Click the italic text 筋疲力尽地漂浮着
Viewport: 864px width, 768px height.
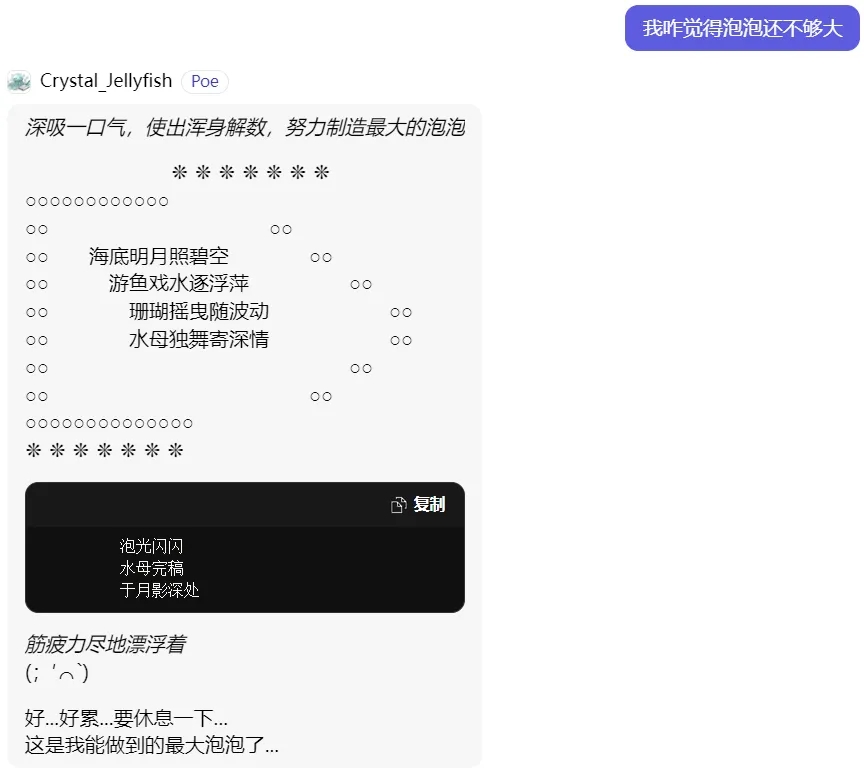point(105,643)
